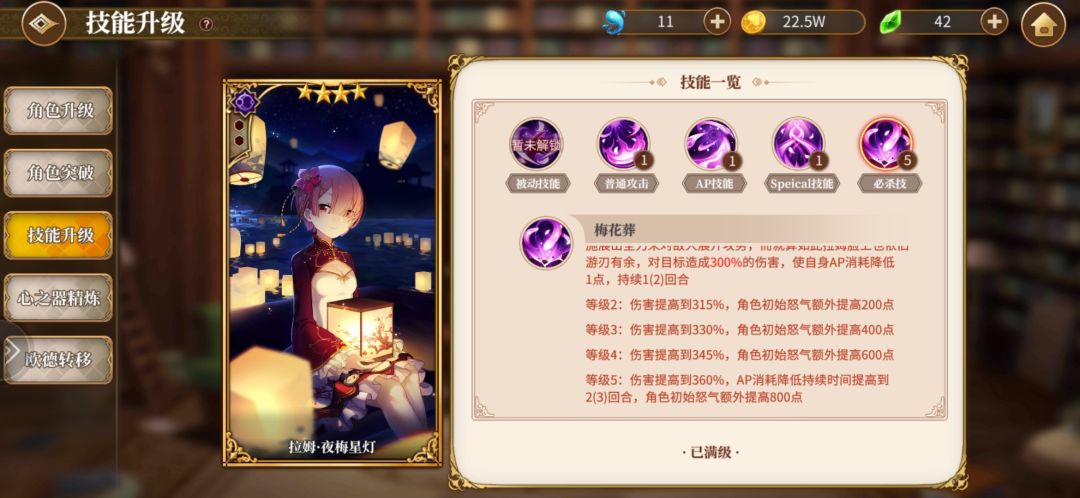
Task: Open the 心之器精炼 tab
Action: (x=59, y=298)
